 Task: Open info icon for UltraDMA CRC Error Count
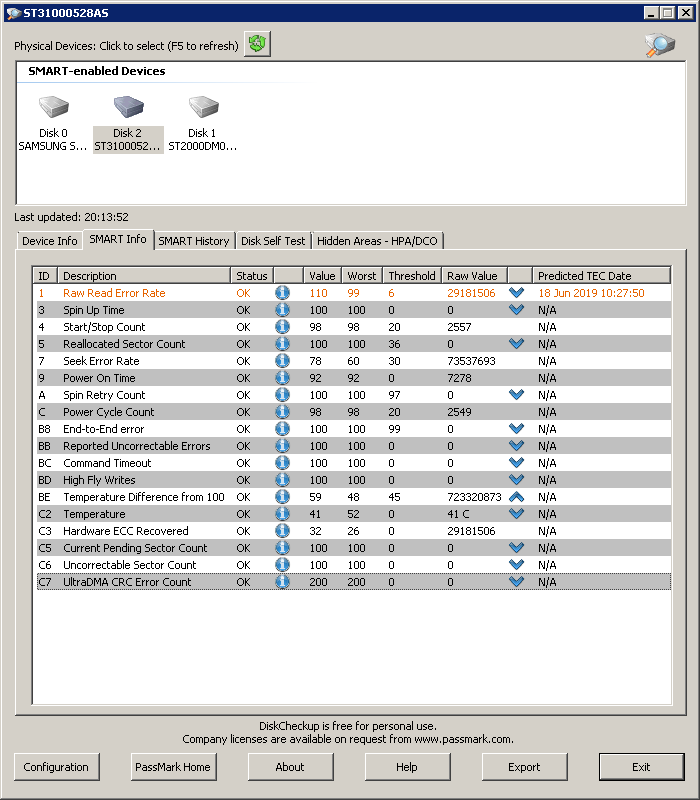coord(282,582)
